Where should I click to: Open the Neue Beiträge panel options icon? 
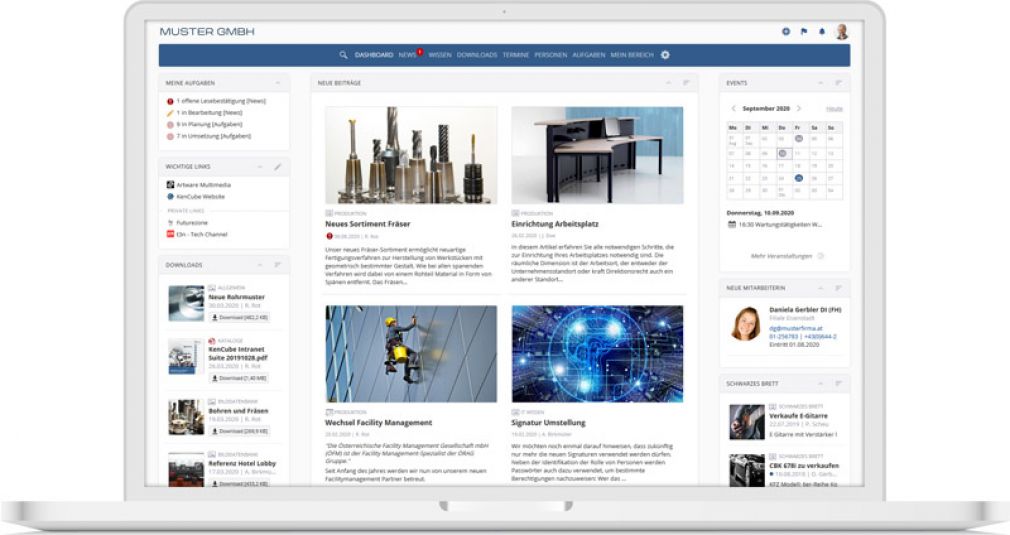[x=686, y=83]
